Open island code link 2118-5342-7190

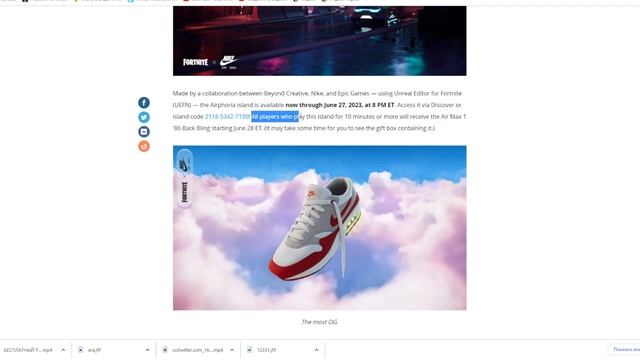point(227,117)
